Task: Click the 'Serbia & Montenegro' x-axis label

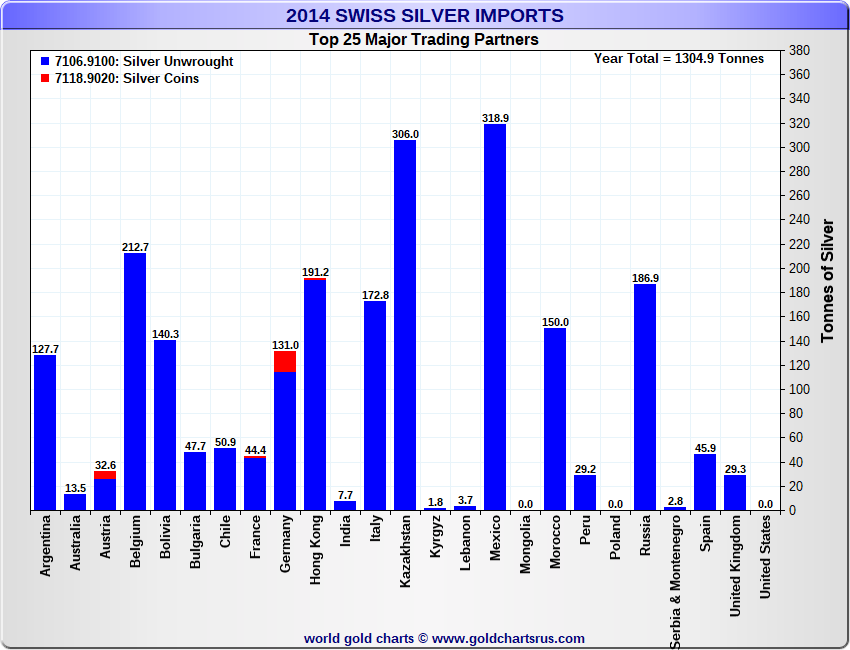Action: coord(675,582)
